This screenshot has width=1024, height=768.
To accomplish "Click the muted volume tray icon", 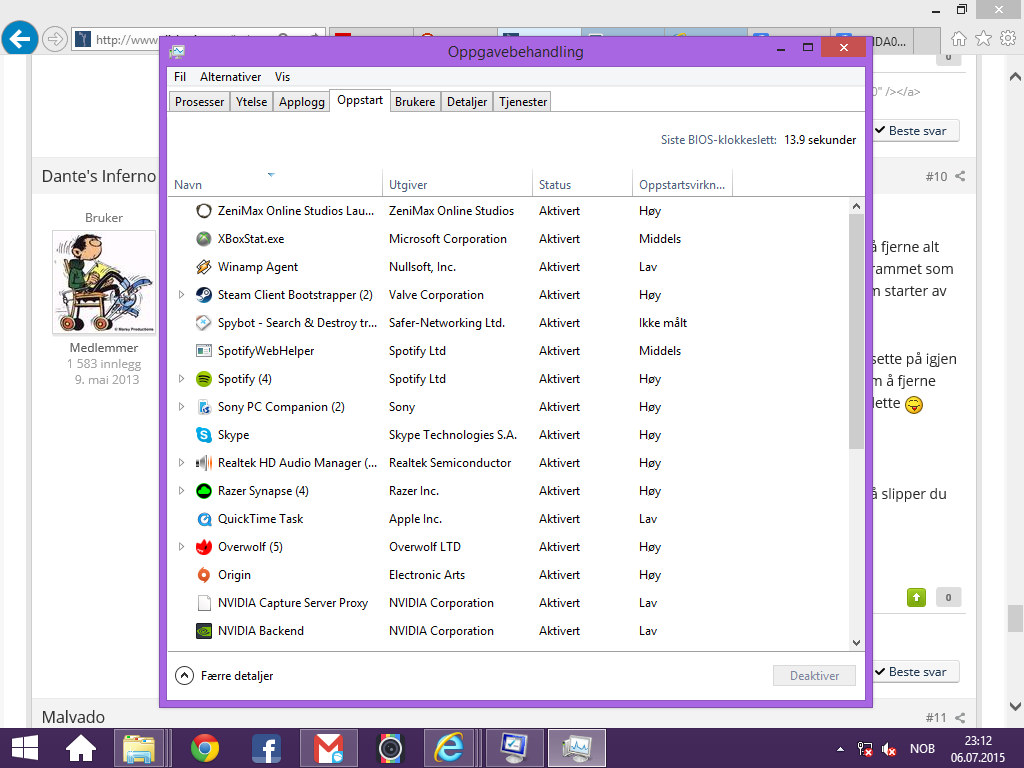I will pos(889,749).
